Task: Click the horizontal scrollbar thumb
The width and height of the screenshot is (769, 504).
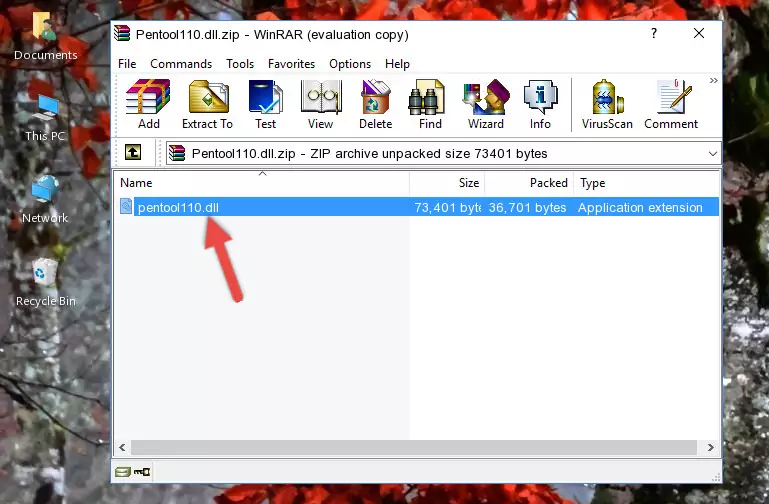Action: click(413, 447)
